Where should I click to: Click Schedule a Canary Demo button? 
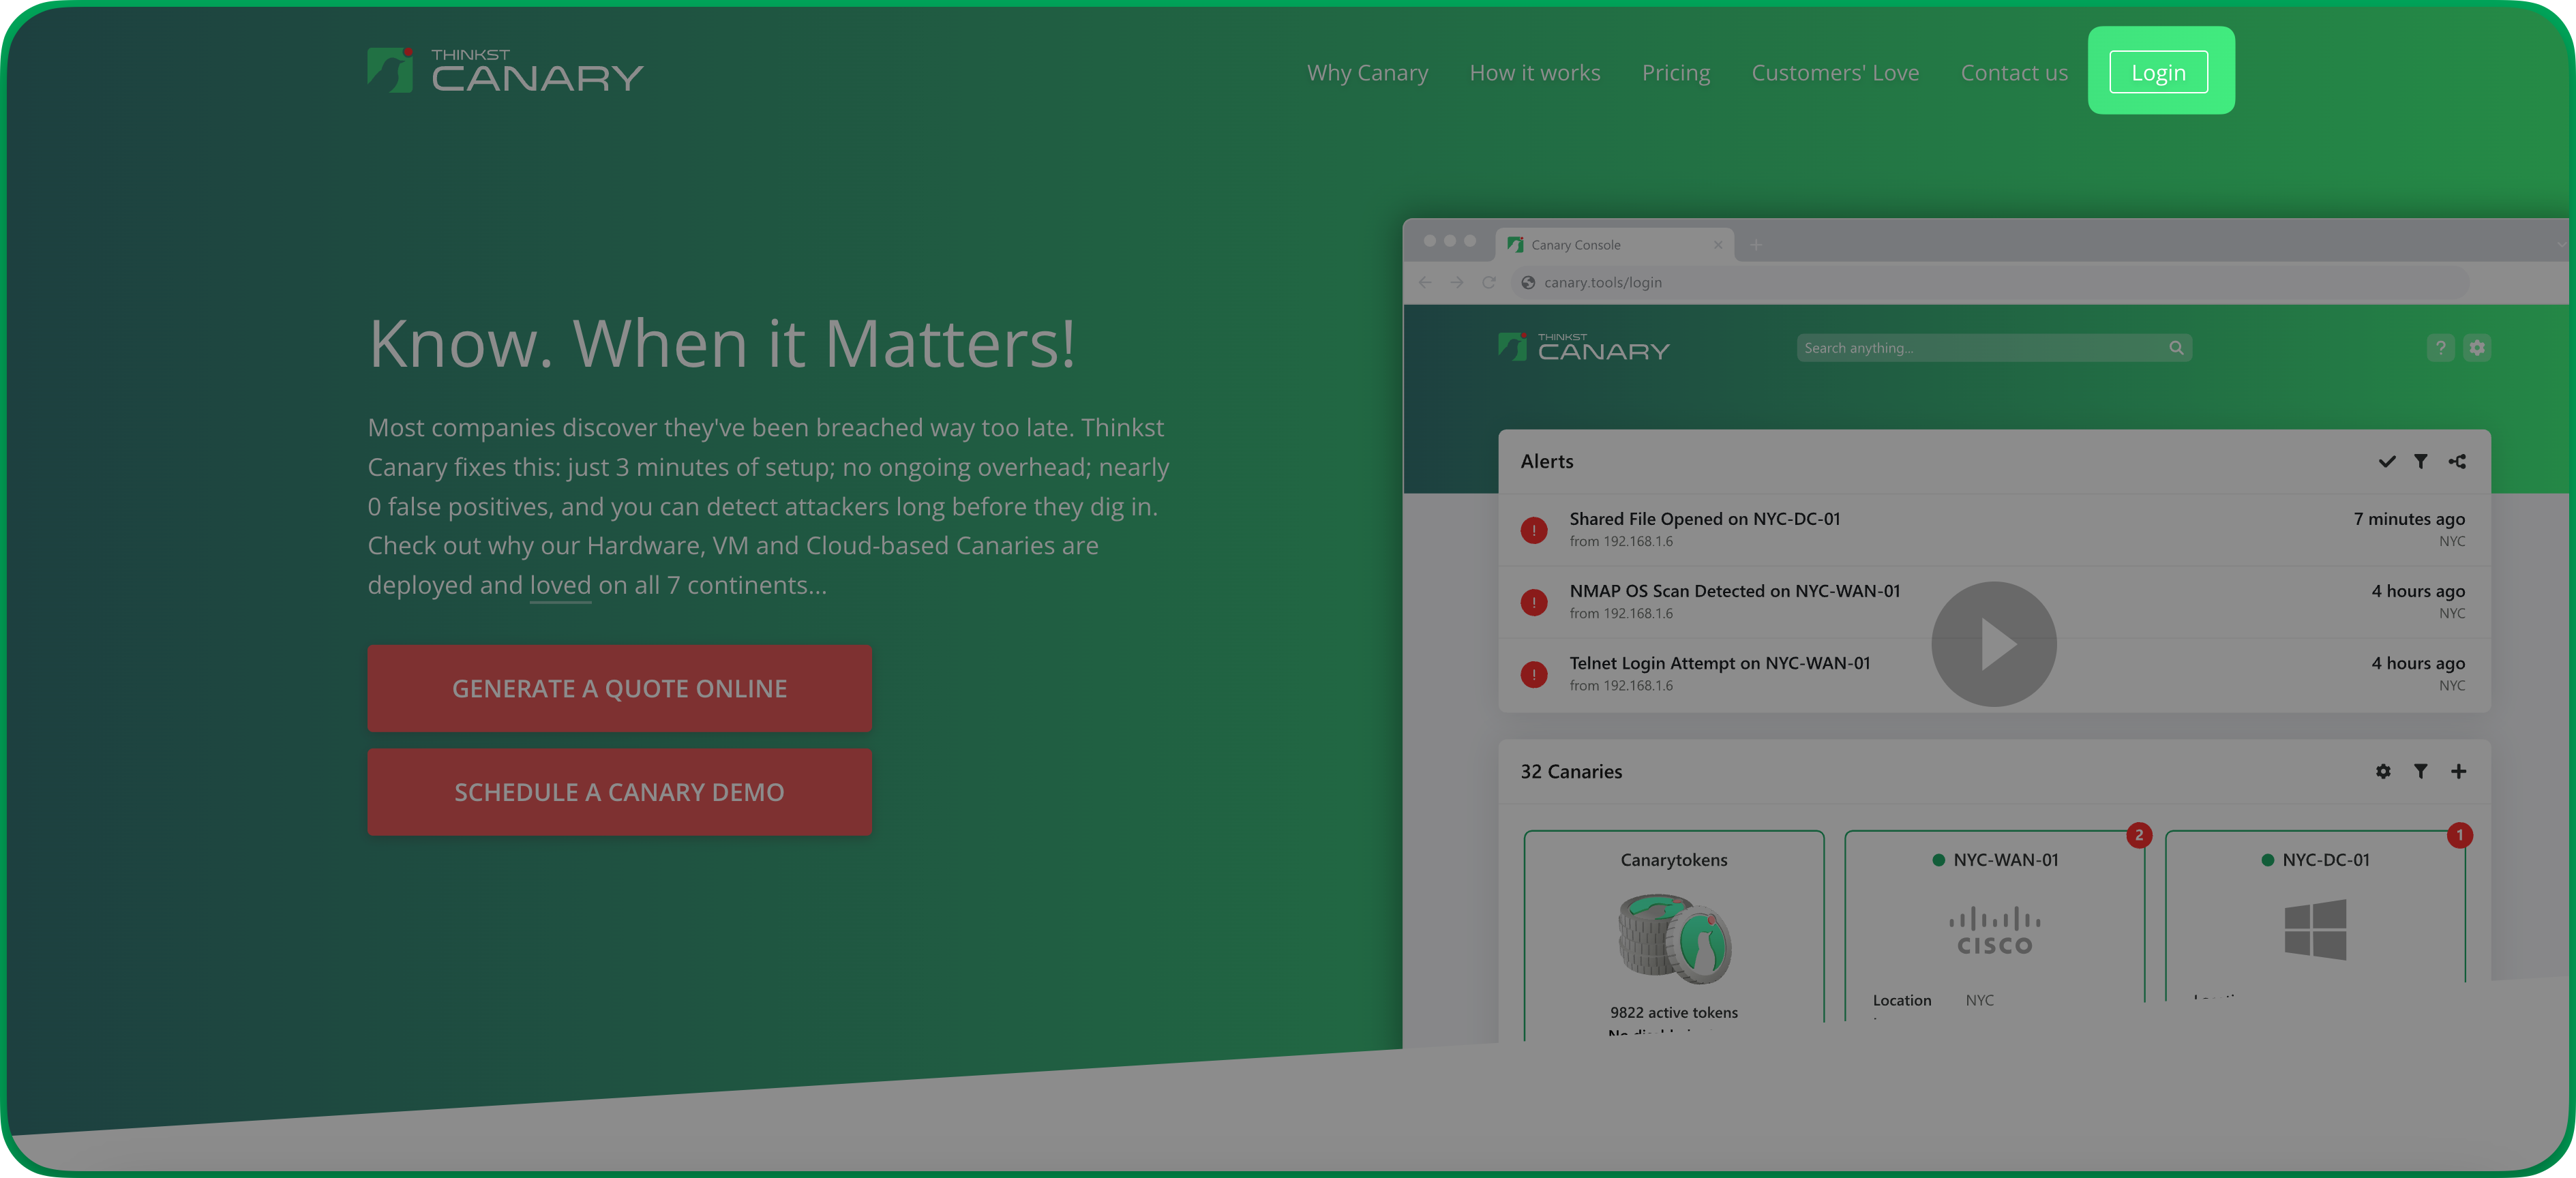click(619, 792)
